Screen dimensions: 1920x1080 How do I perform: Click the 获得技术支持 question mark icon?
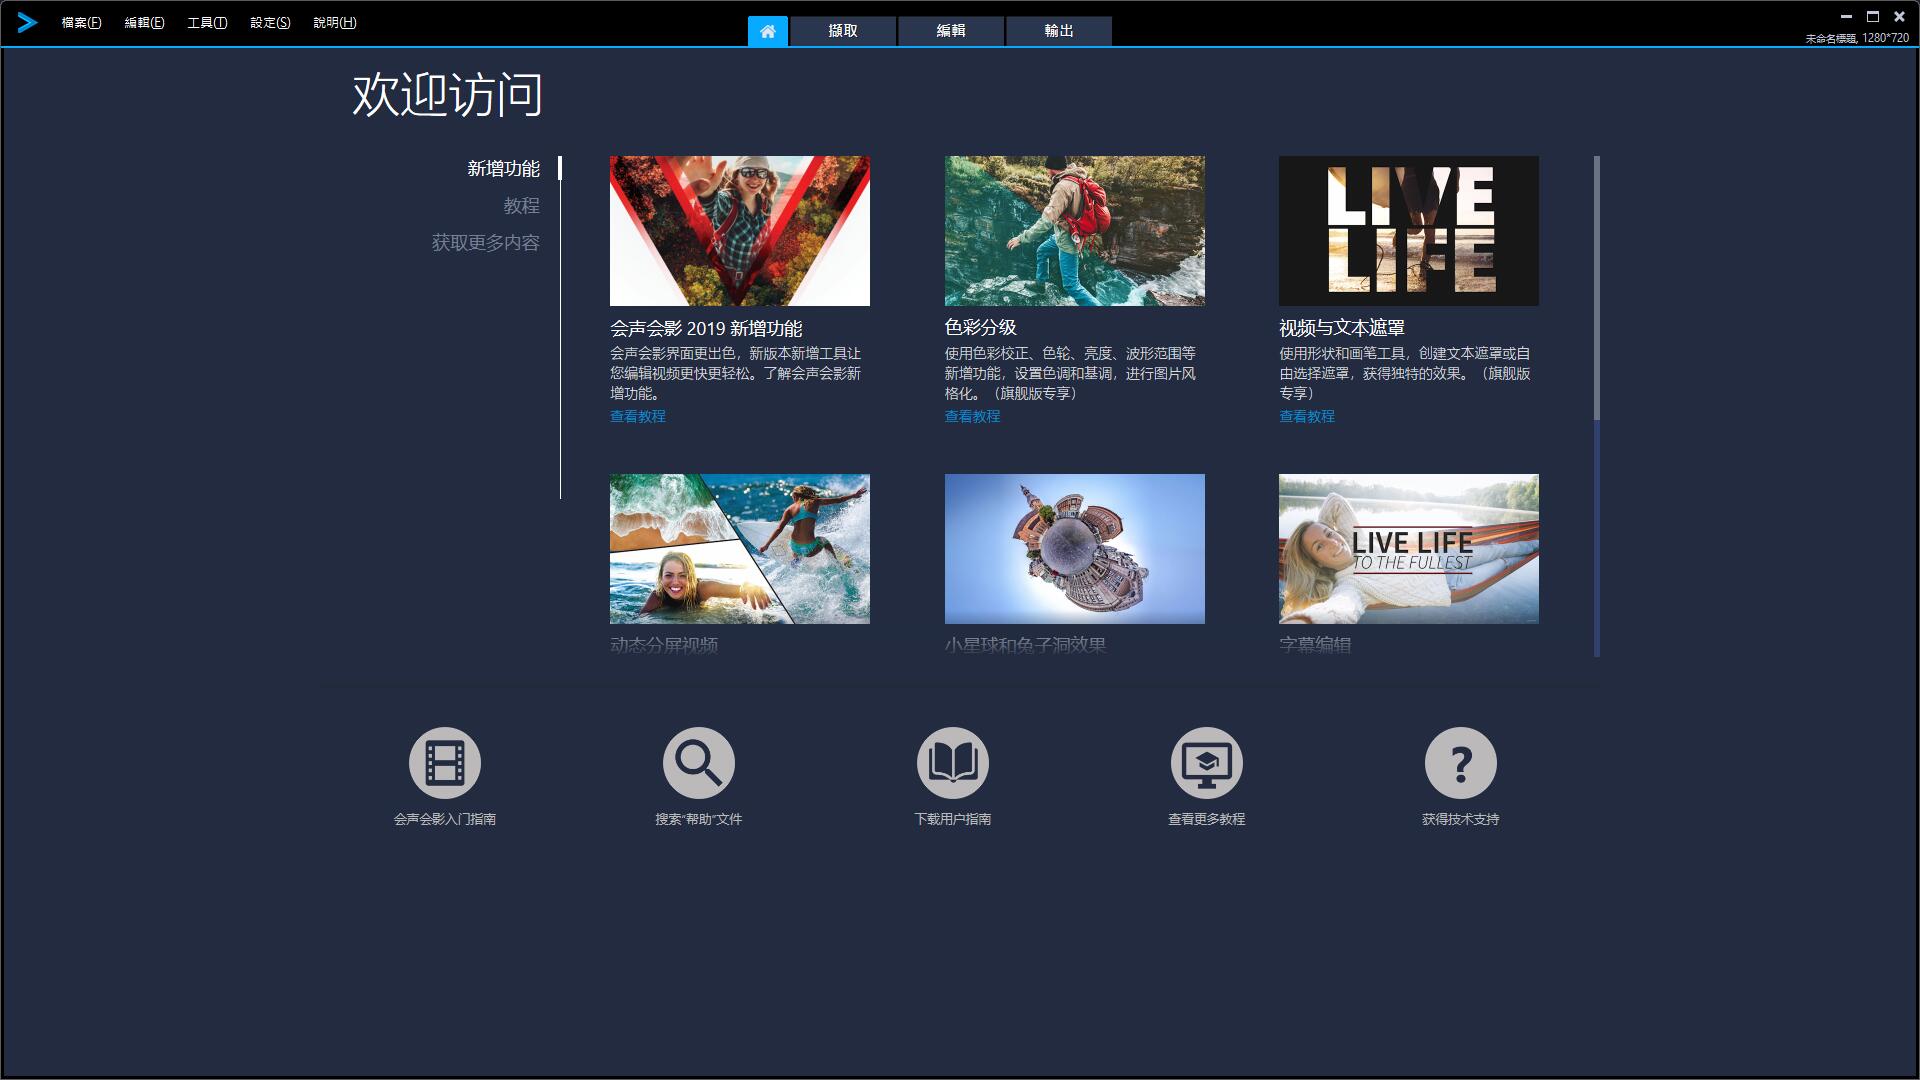pyautogui.click(x=1461, y=763)
